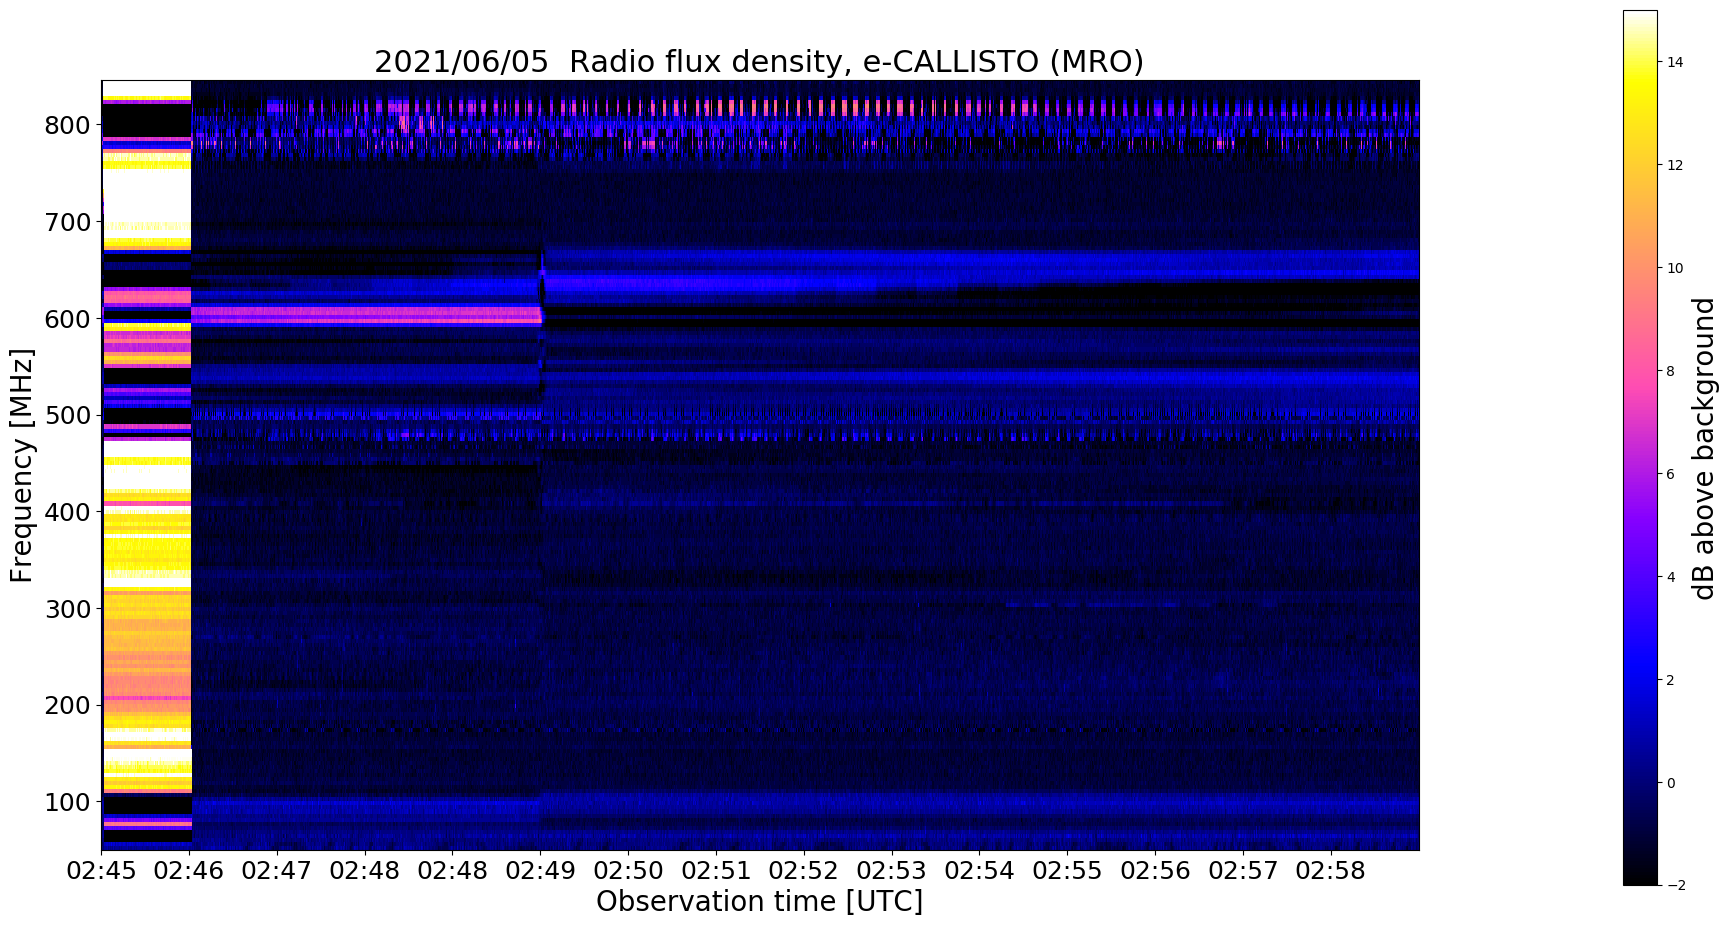
Task: Click the dB colorbar gradient strip
Action: 1640,448
